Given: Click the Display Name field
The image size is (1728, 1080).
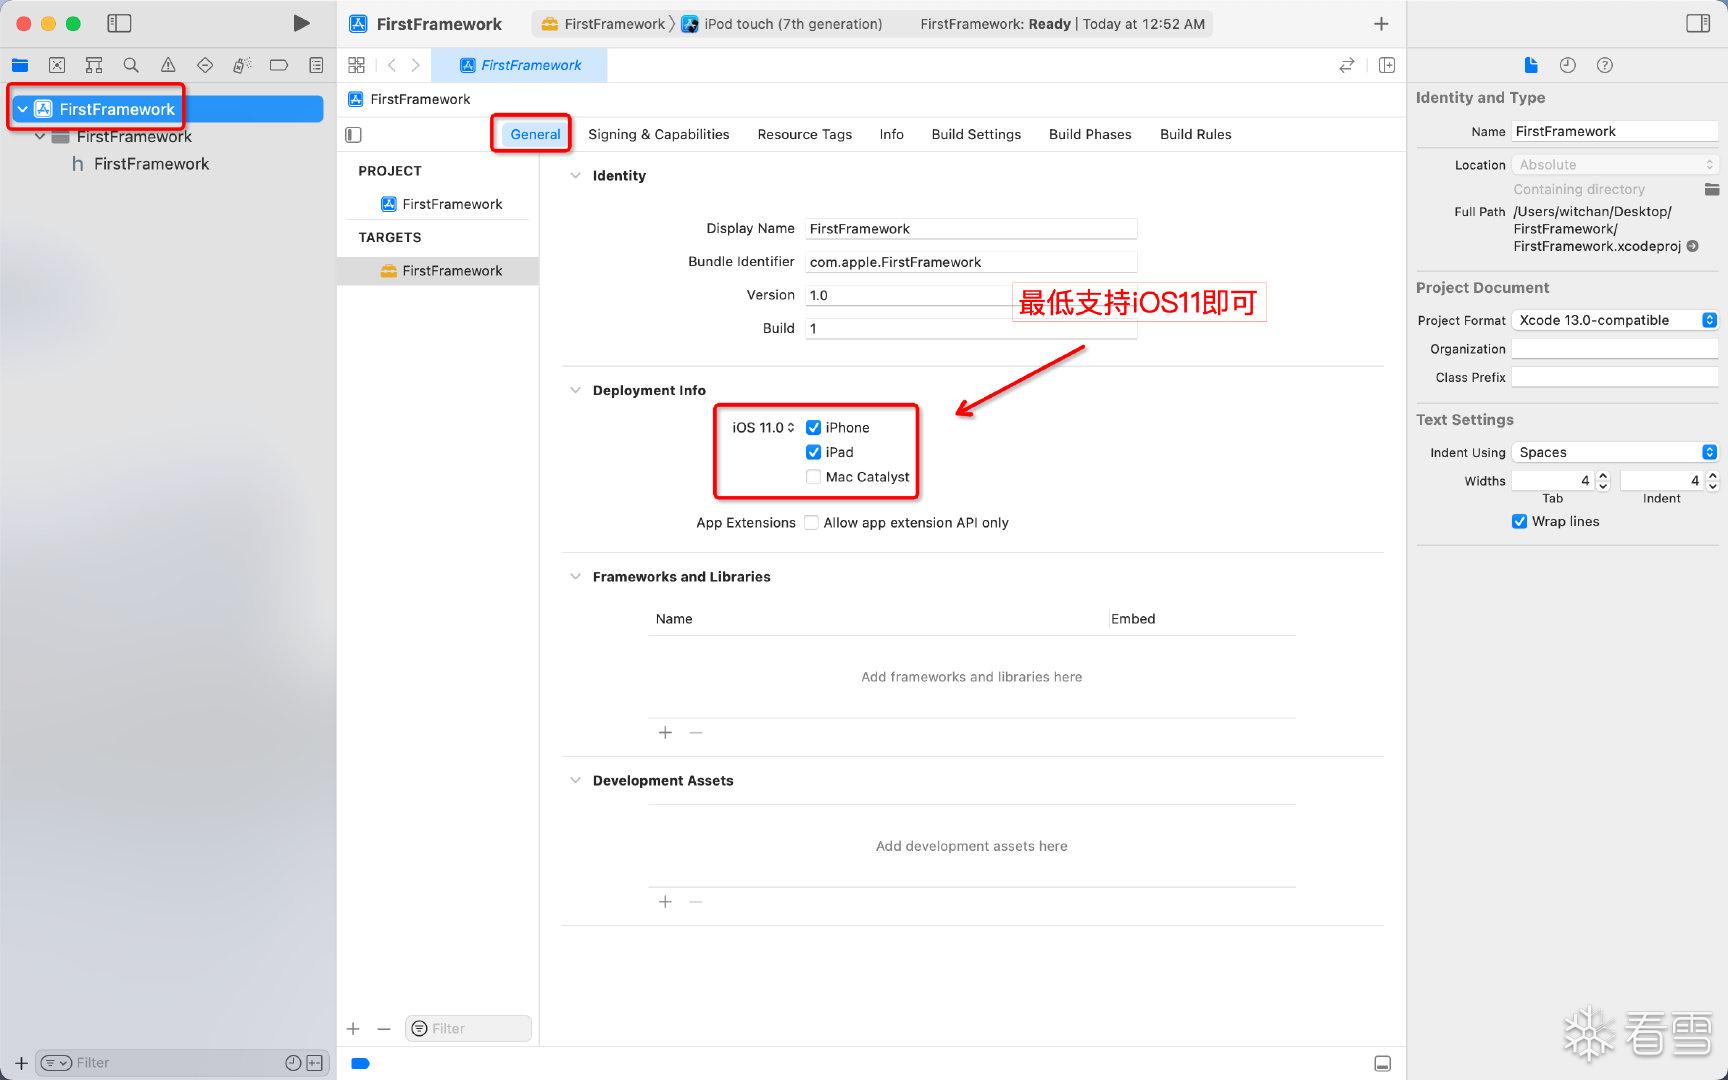Looking at the screenshot, I should [x=971, y=228].
